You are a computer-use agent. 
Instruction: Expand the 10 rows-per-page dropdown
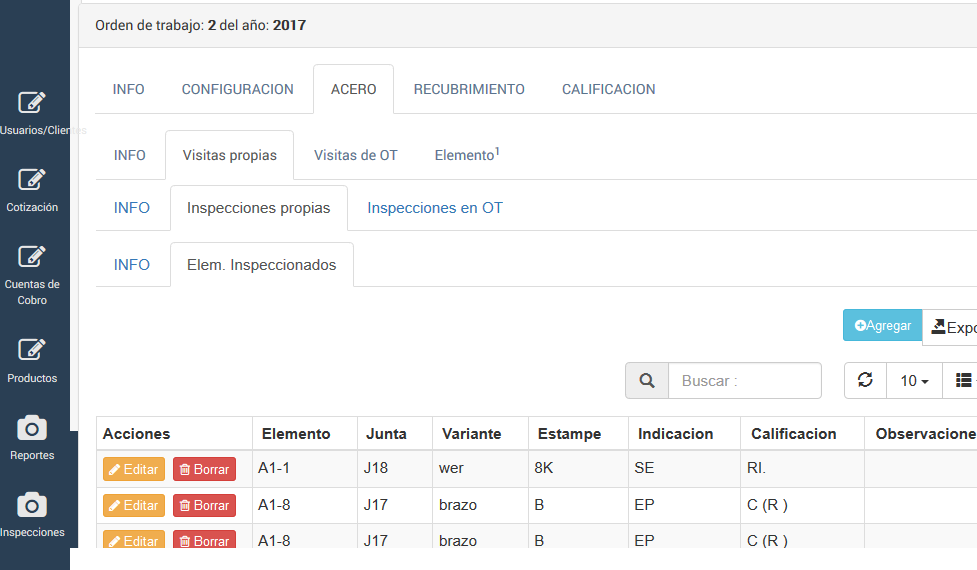tap(914, 381)
